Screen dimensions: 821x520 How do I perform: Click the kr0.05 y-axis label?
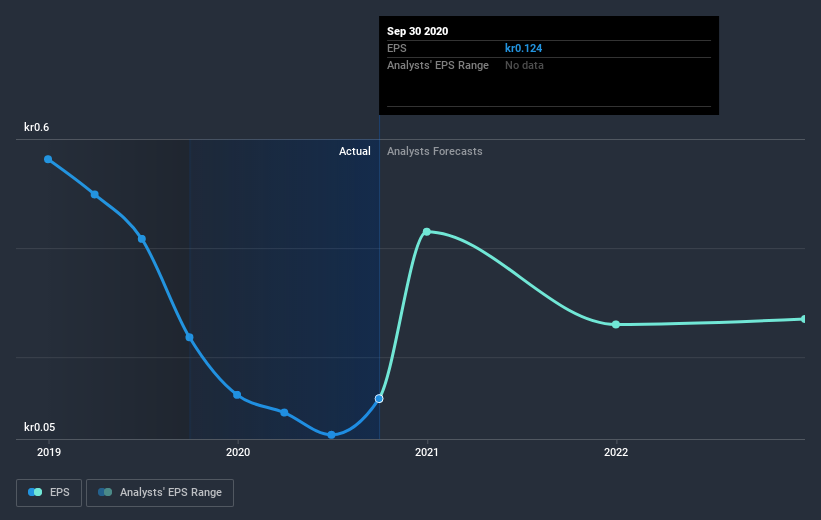(39, 427)
